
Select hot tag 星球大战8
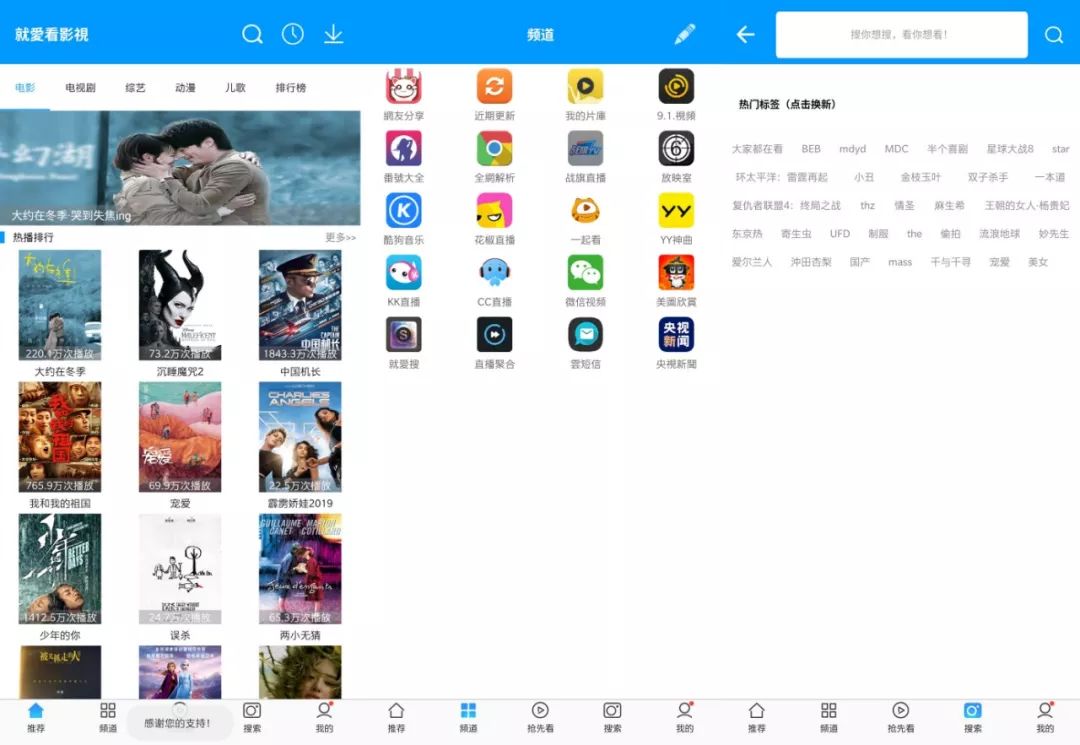point(1010,149)
